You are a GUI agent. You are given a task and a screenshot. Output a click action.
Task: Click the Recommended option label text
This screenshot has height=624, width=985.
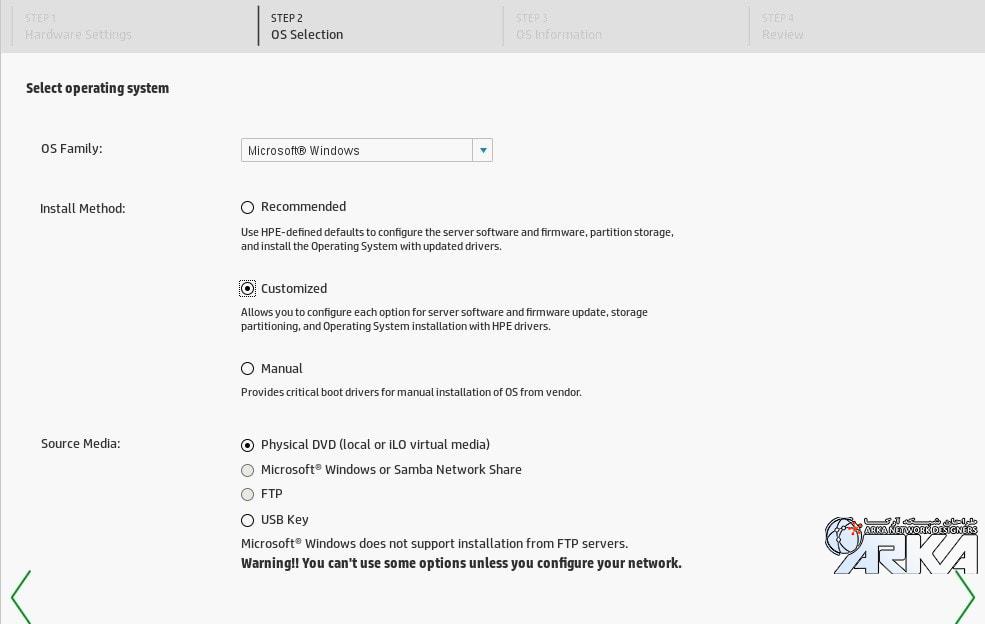coord(303,207)
